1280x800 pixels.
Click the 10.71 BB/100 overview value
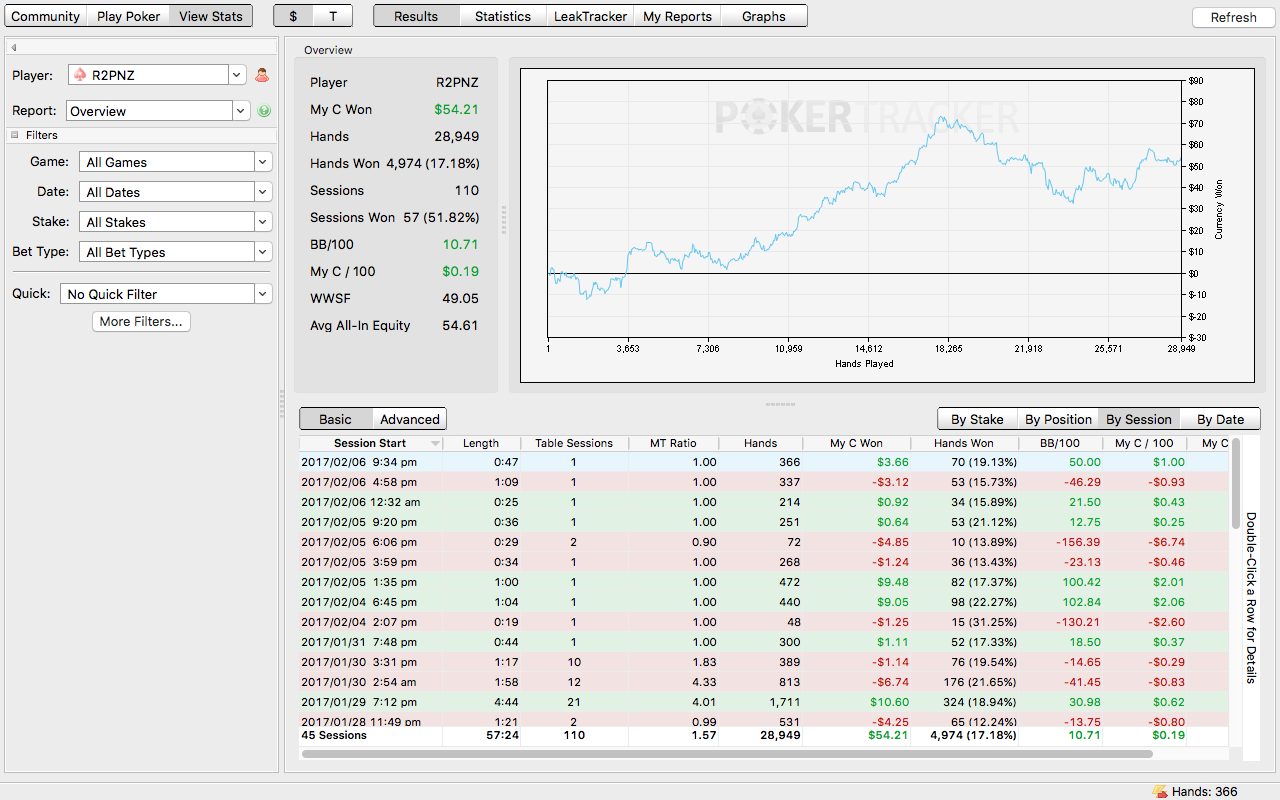click(461, 244)
